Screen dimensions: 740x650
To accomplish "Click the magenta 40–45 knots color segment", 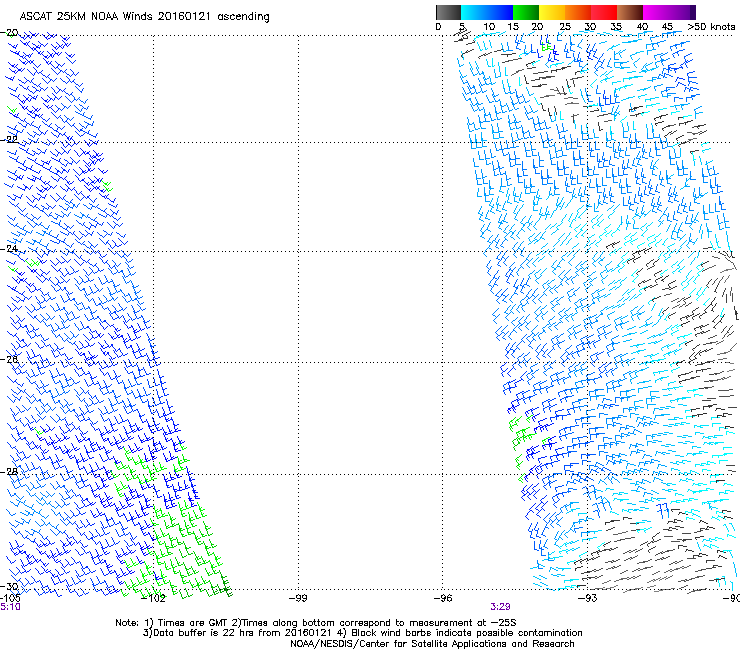I will tap(656, 12).
